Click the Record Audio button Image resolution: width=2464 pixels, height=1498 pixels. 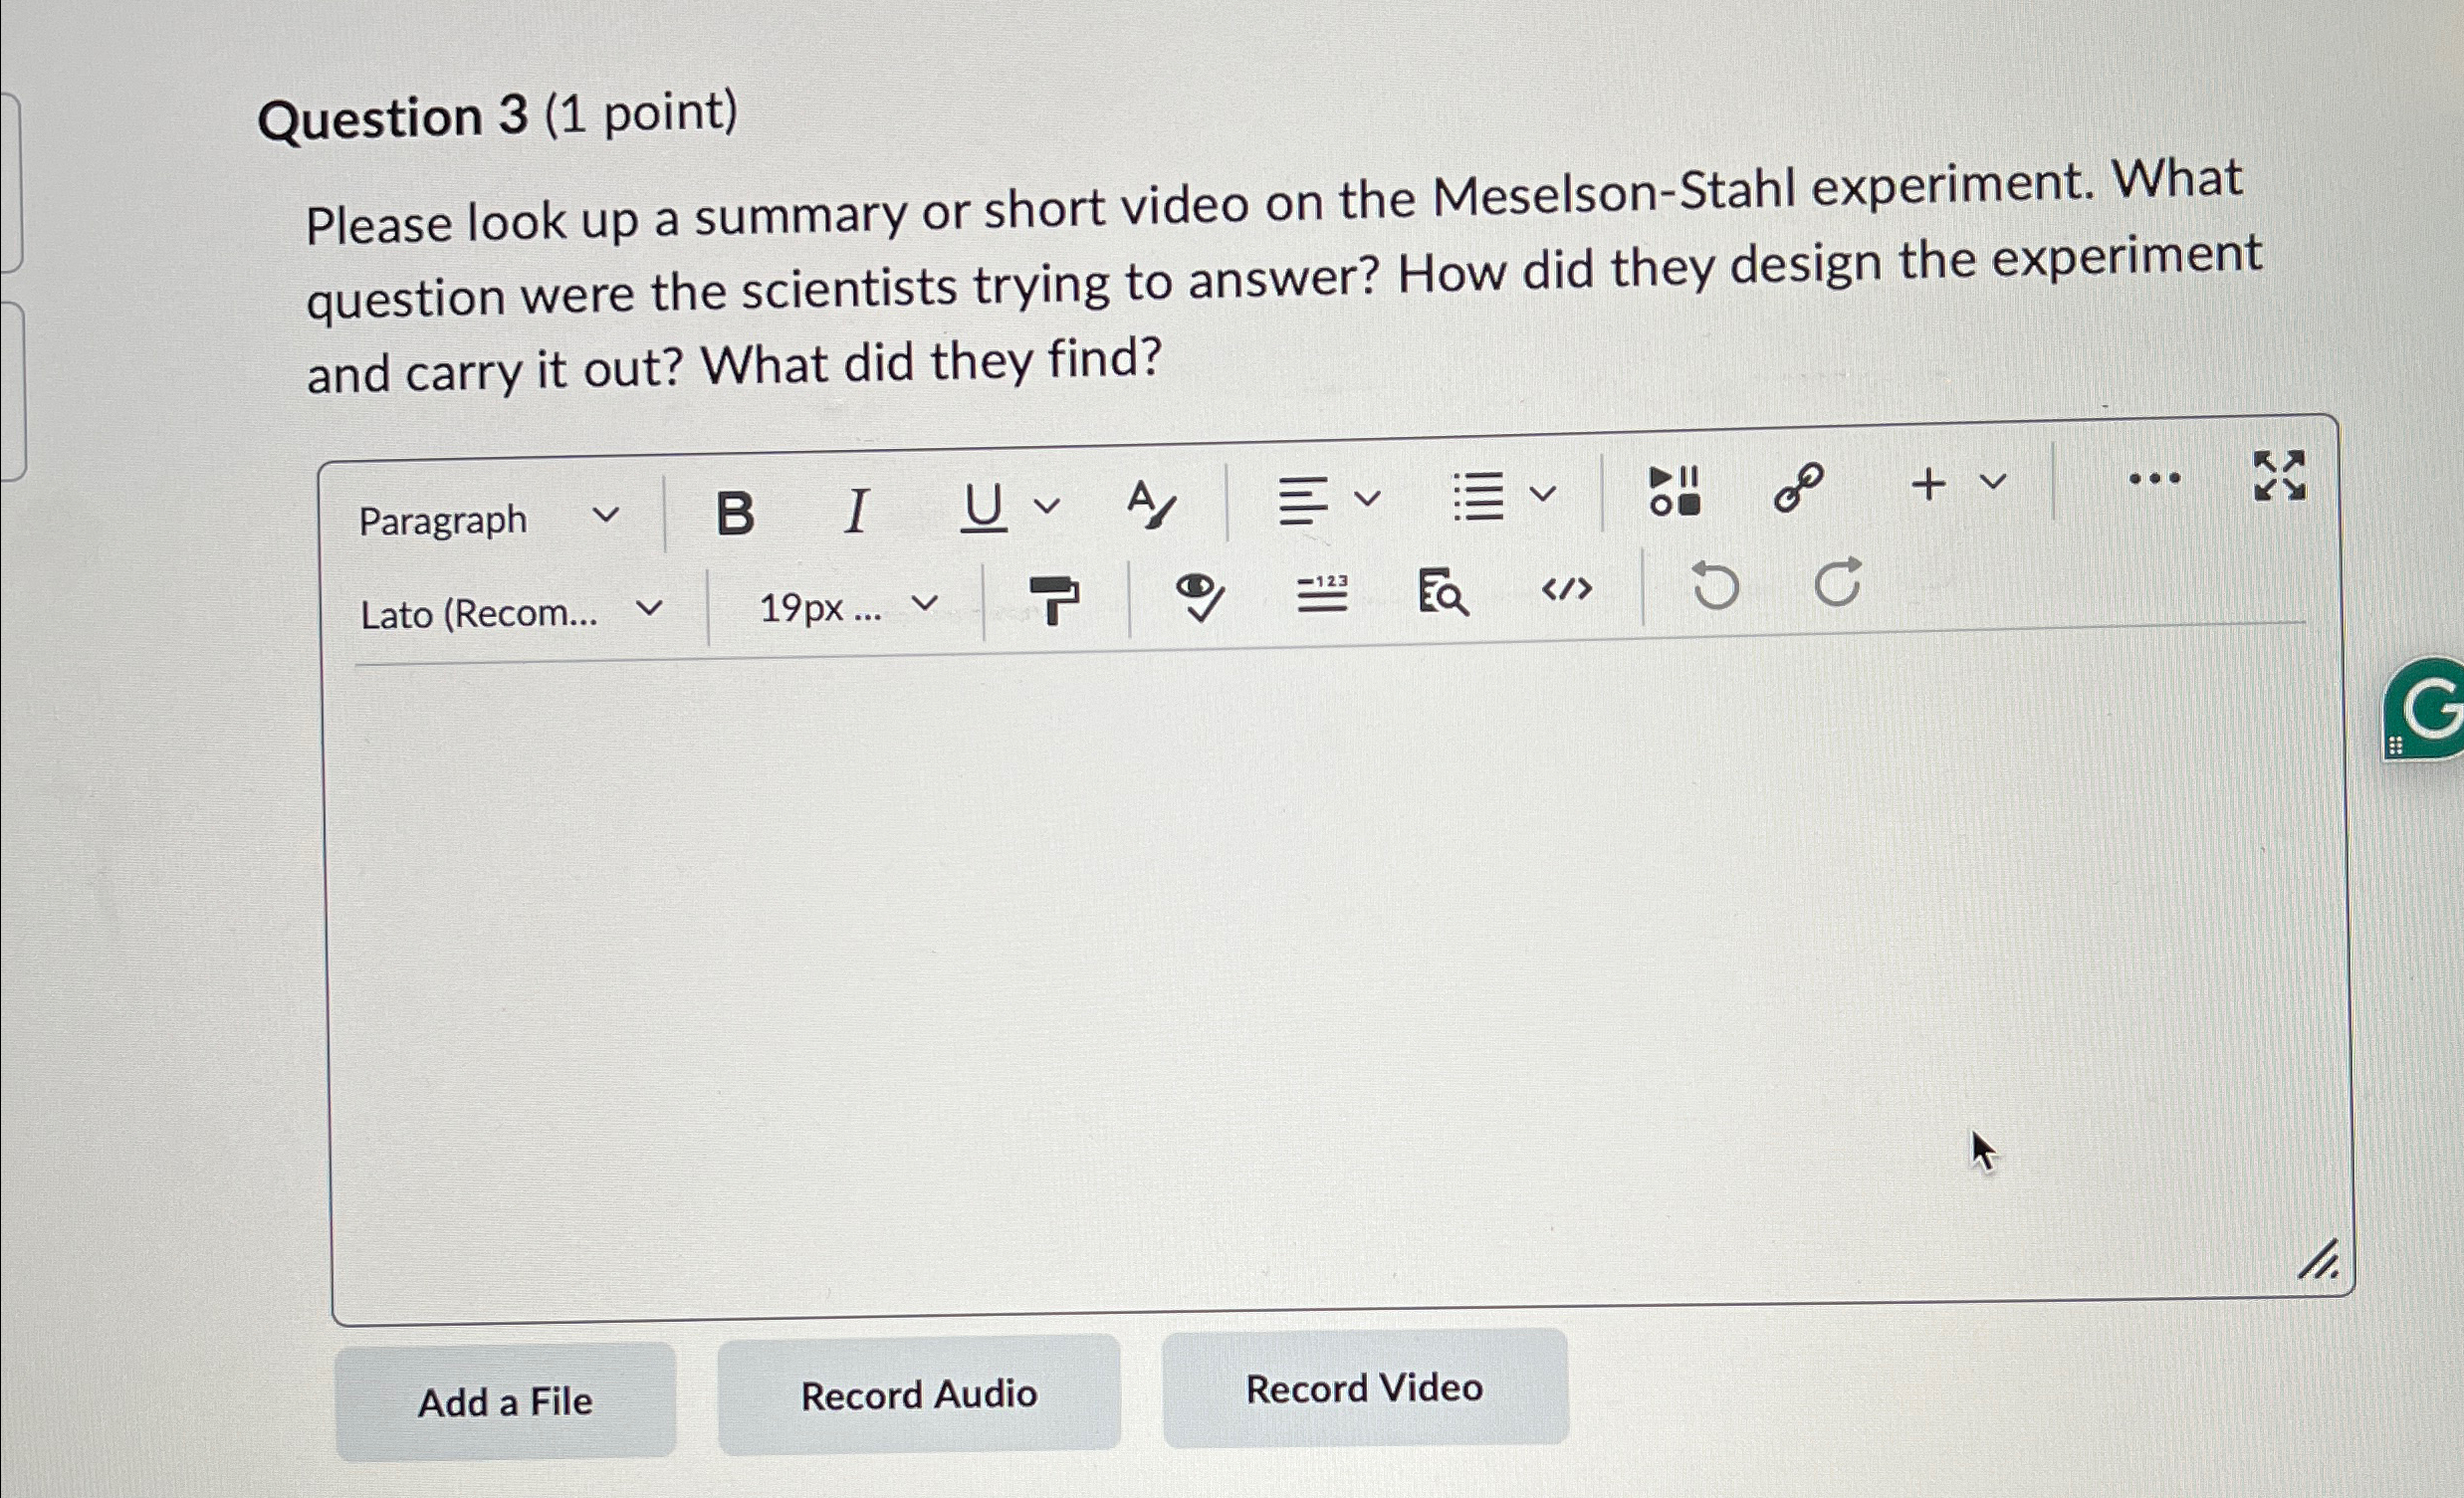pyautogui.click(x=918, y=1394)
